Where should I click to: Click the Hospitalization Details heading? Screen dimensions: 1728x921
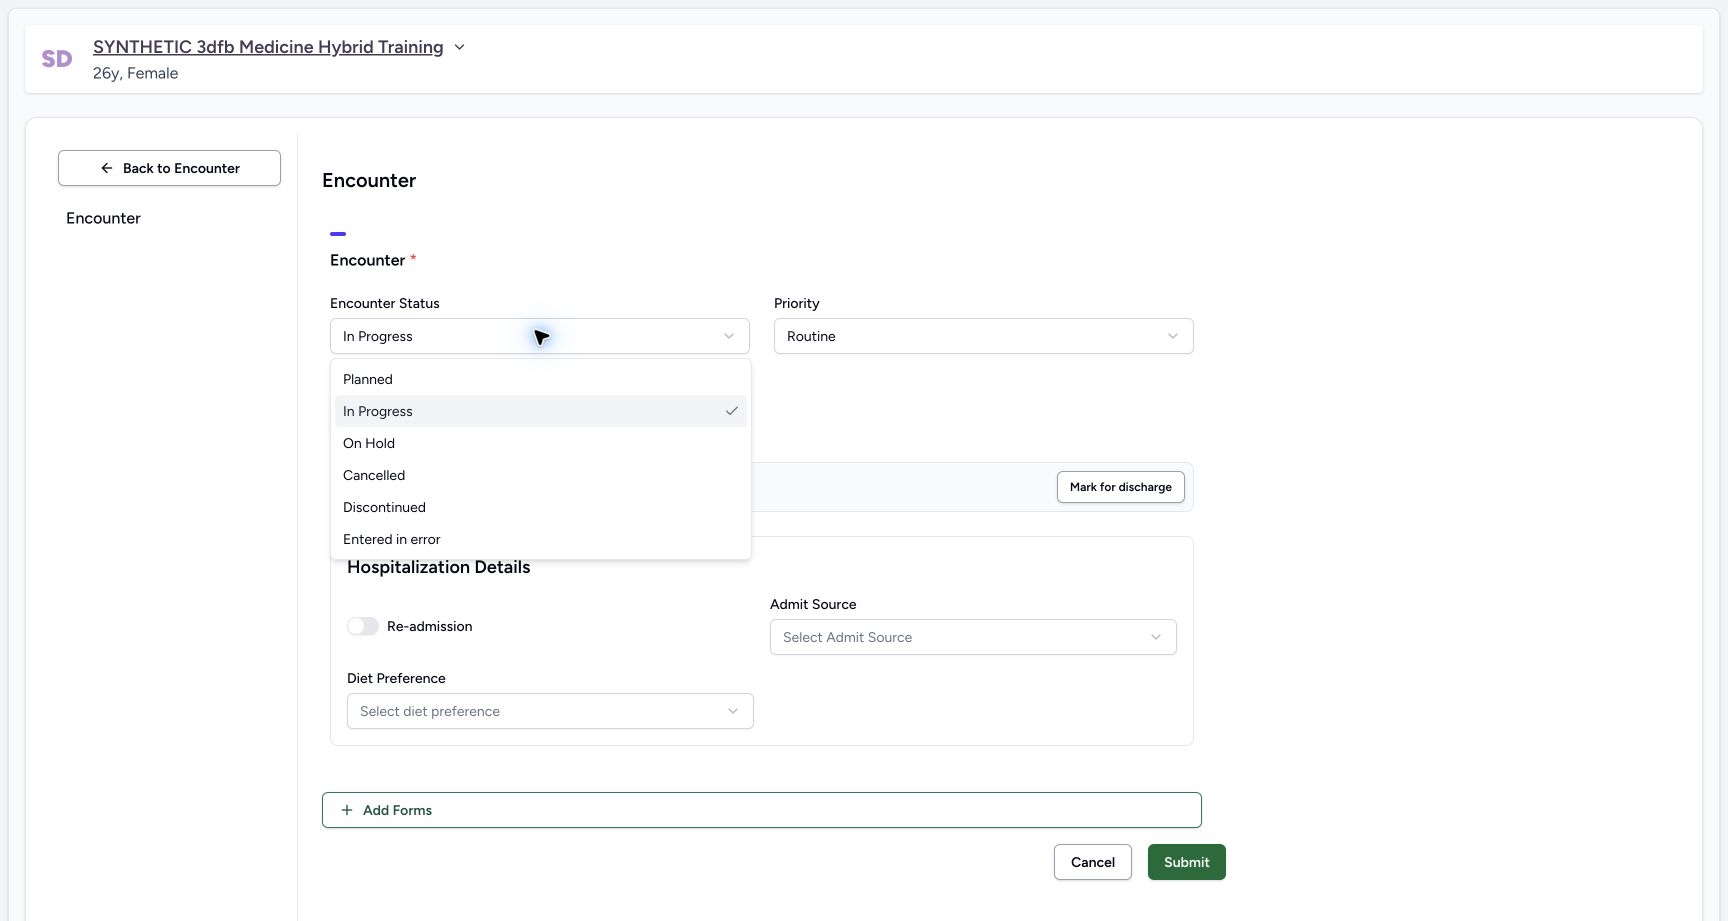coord(438,567)
